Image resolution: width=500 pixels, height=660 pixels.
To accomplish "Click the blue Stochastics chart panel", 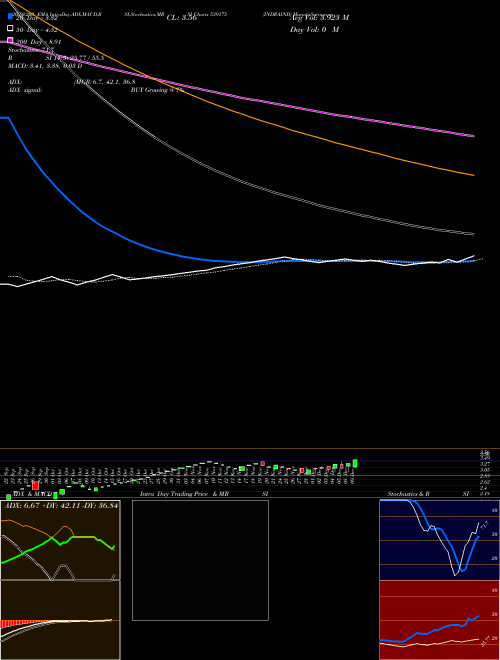I will coord(439,540).
